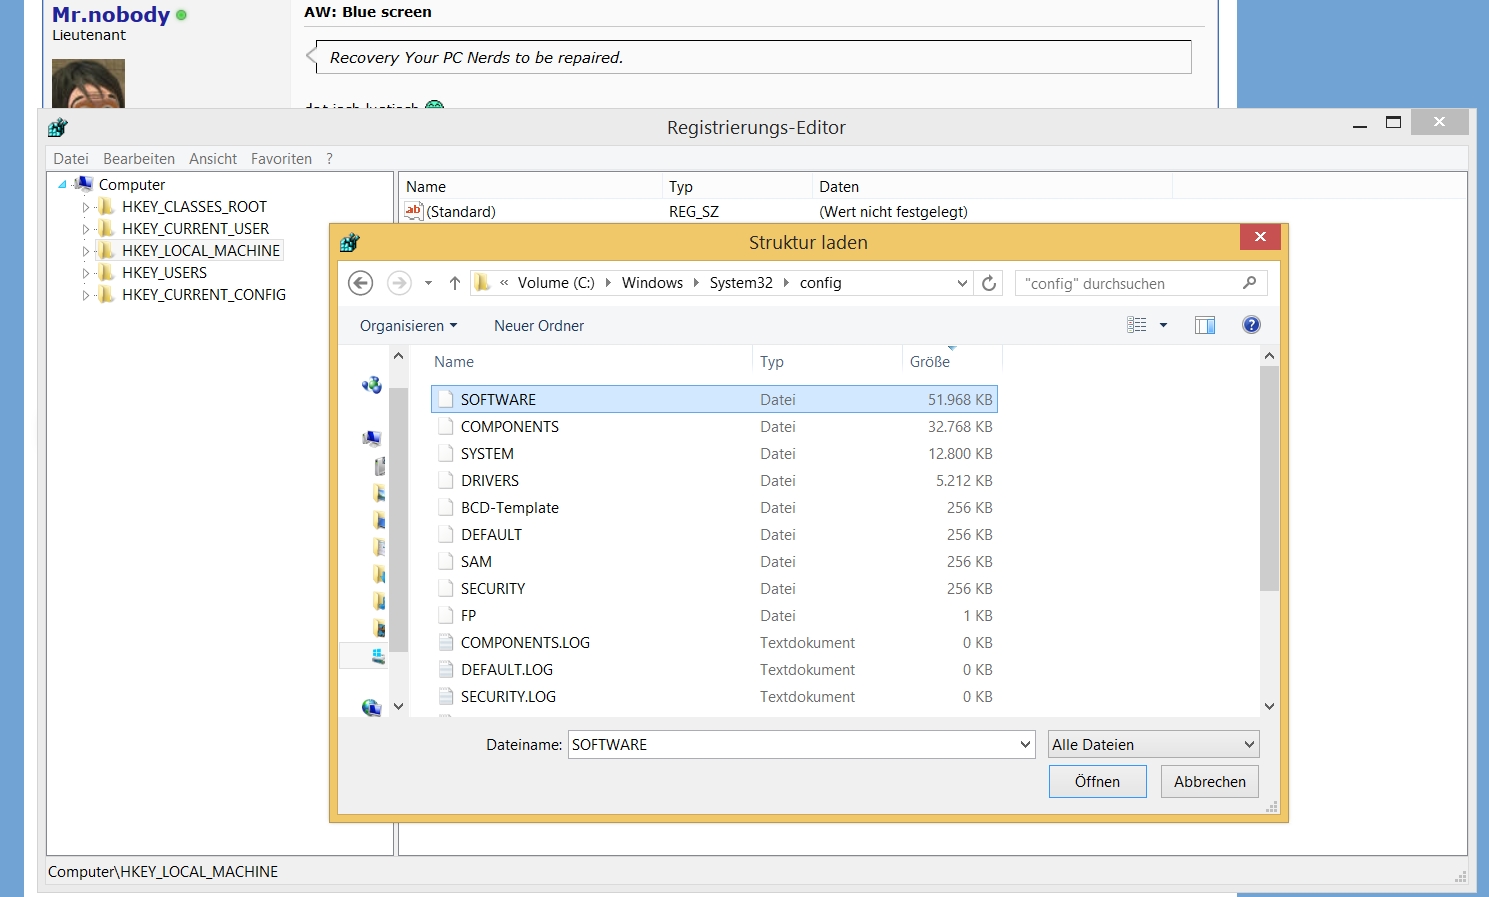Select the BCD-Template file row

point(714,507)
